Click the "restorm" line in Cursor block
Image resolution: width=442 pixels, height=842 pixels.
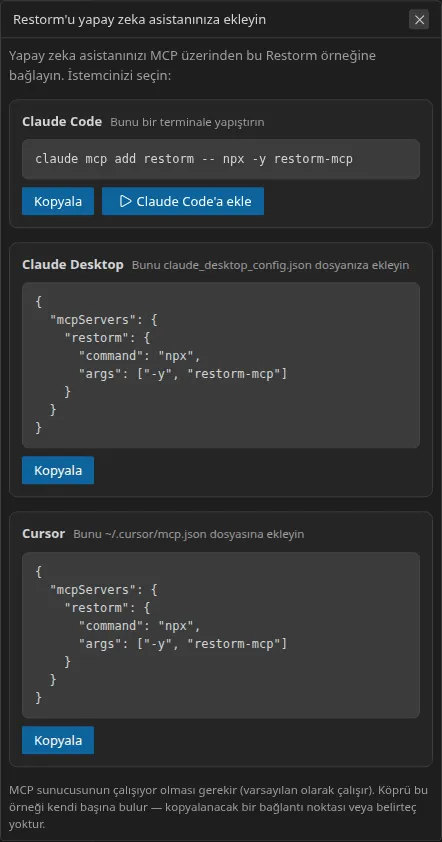click(107, 608)
